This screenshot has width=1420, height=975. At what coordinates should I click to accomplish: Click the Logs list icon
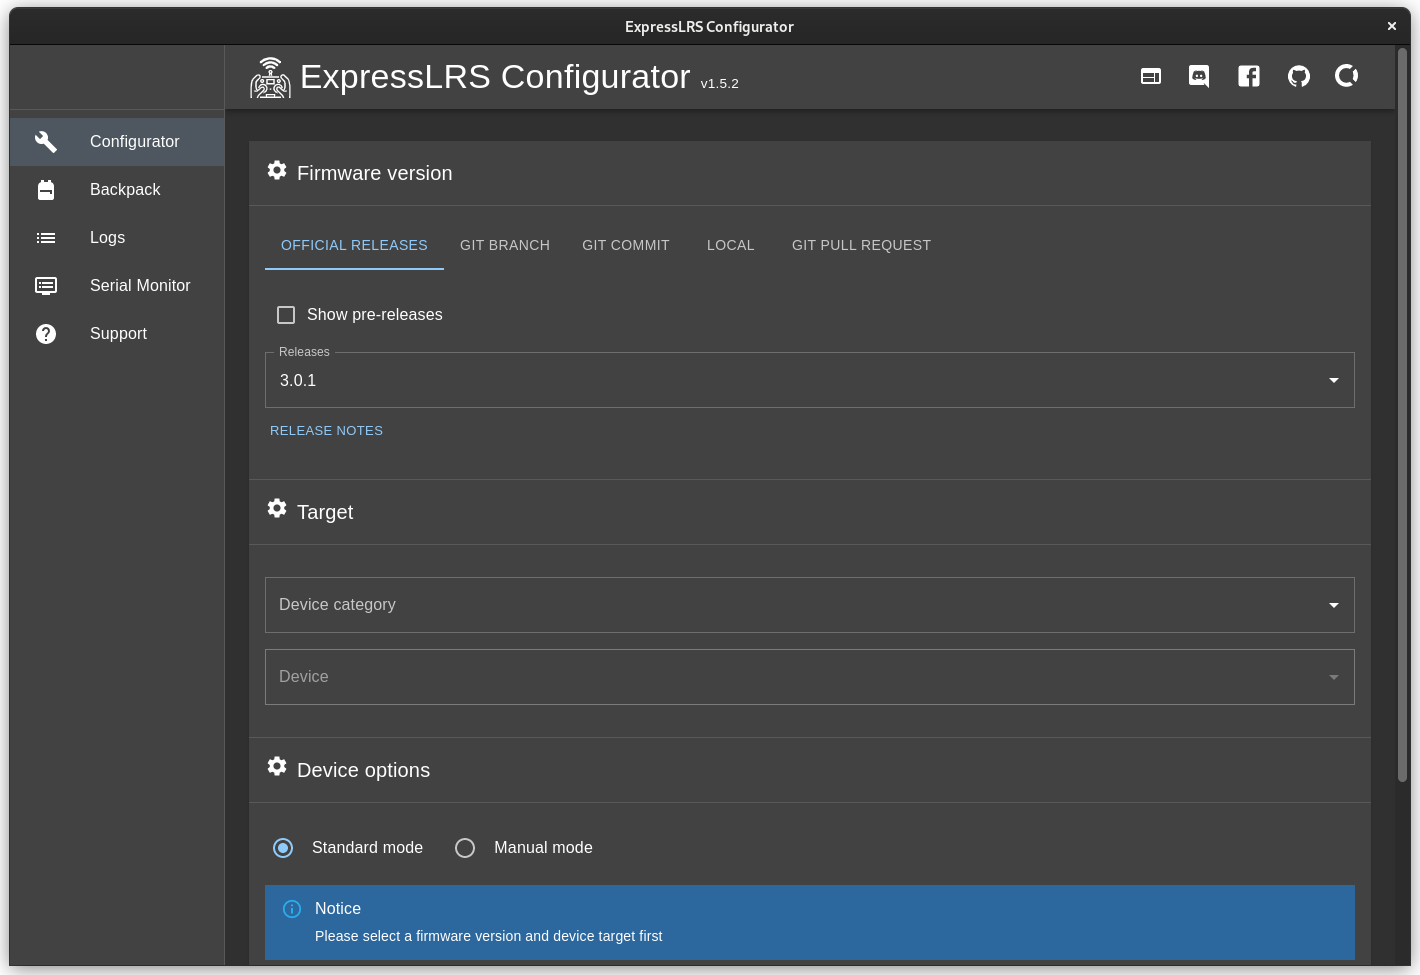(x=46, y=238)
